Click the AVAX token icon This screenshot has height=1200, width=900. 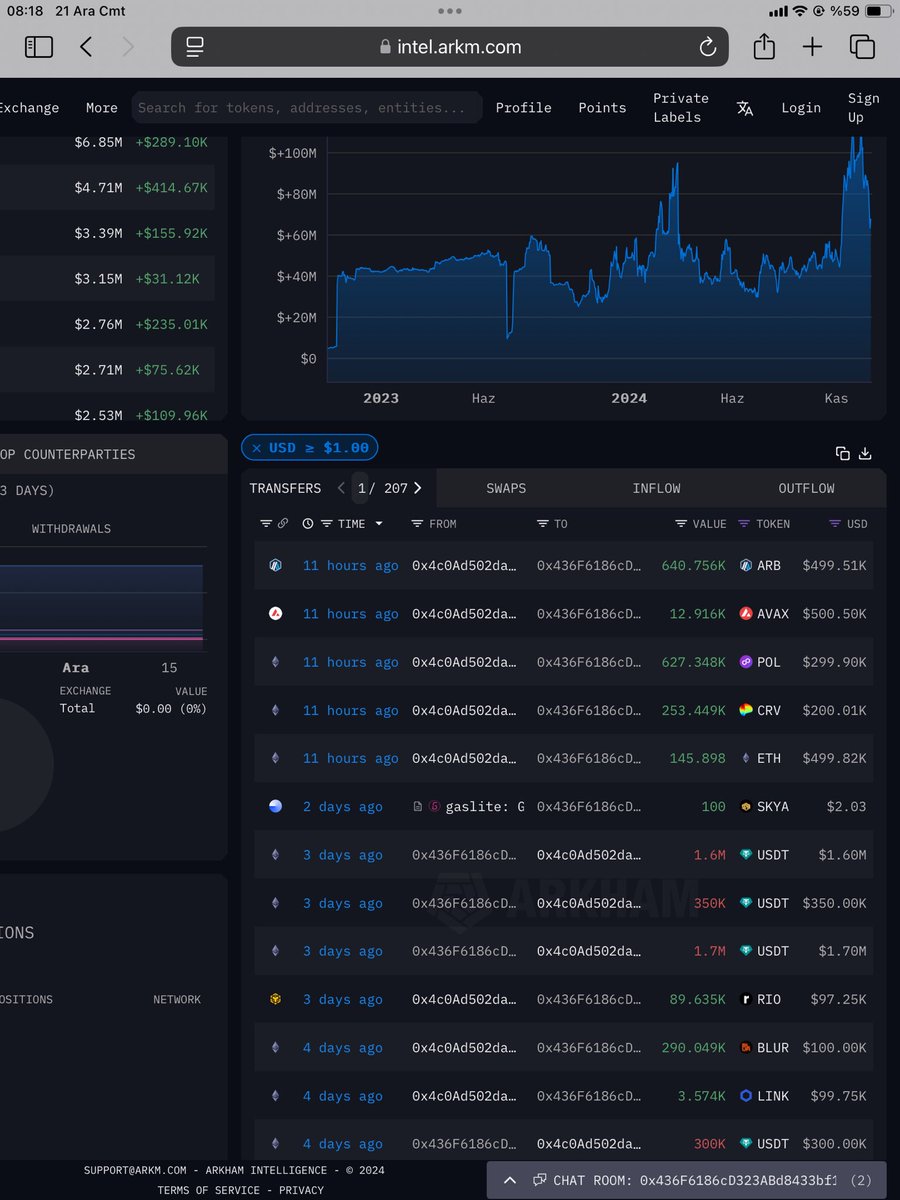click(745, 613)
